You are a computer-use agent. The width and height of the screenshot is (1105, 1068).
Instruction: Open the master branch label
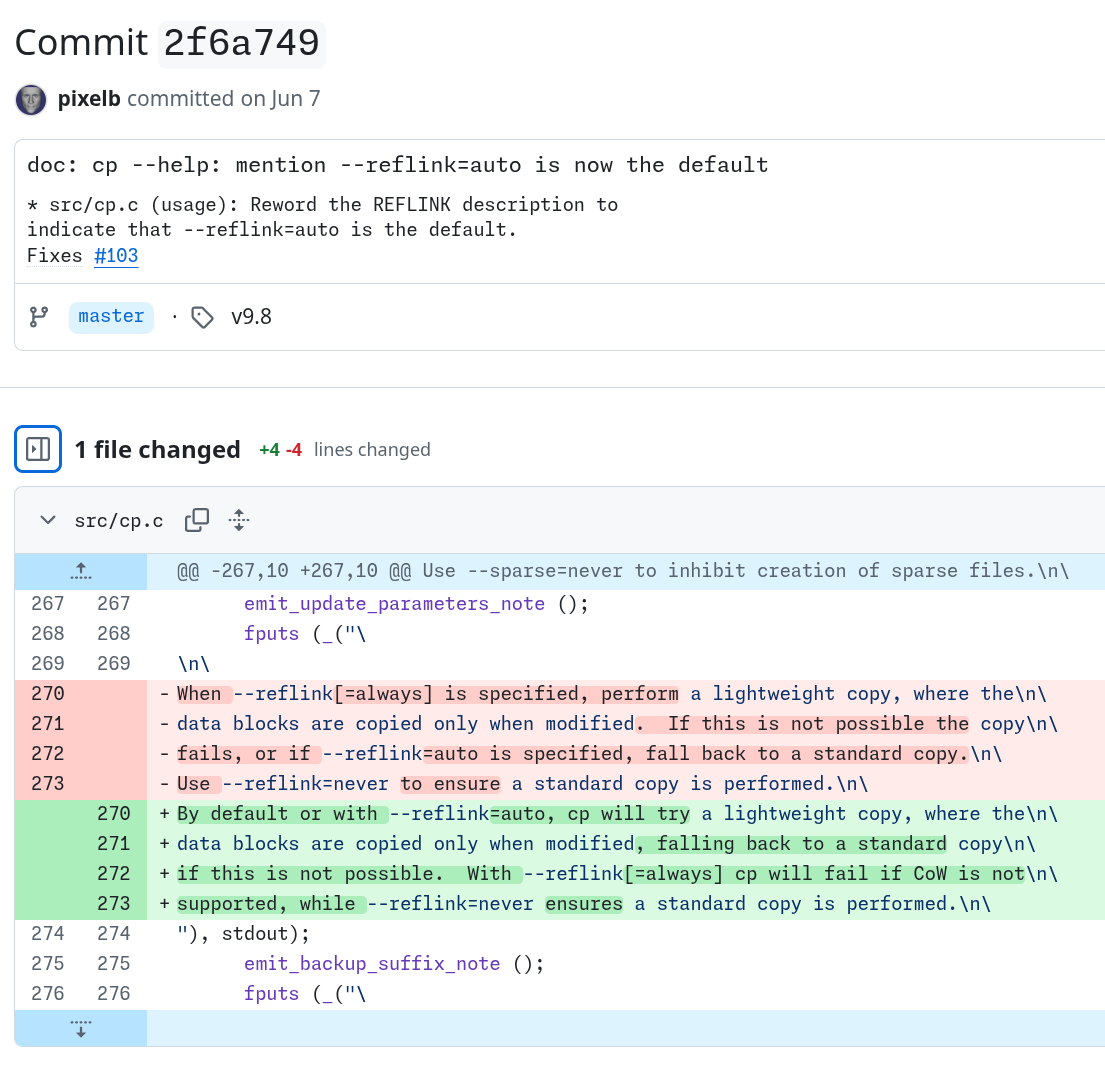tap(111, 317)
